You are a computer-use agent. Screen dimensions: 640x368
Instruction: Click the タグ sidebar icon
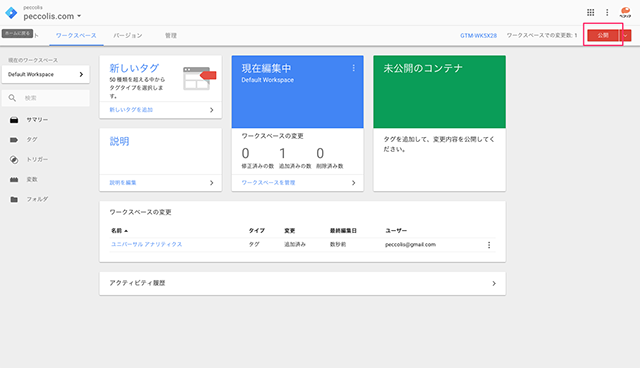click(14, 140)
